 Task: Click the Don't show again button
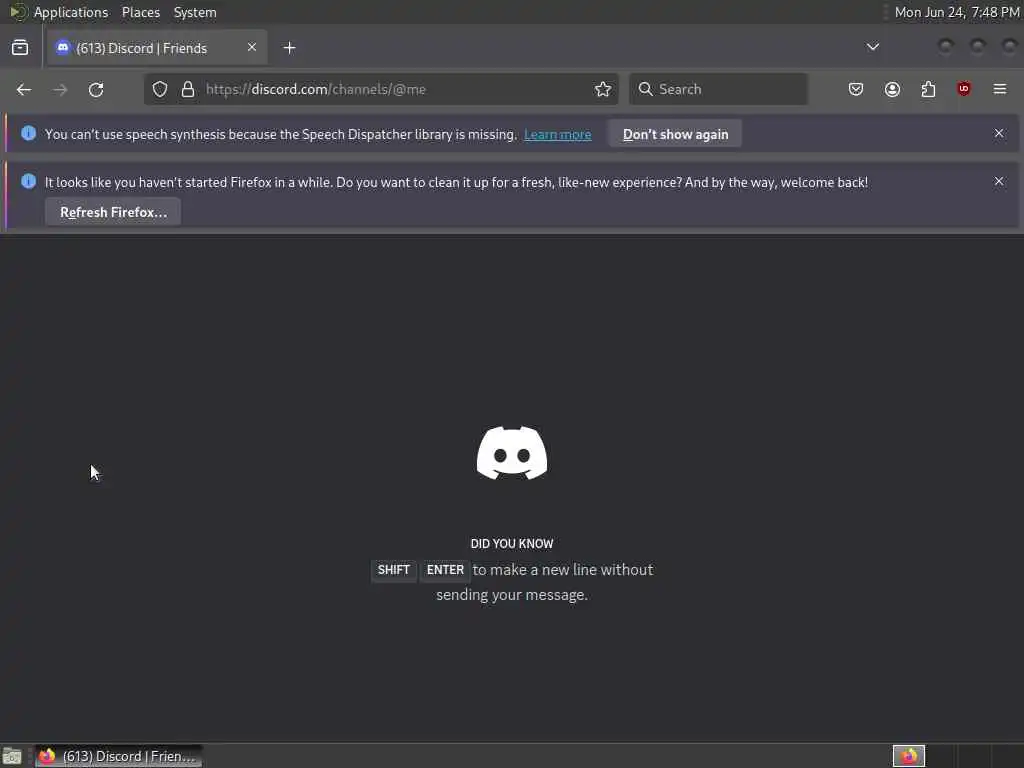tap(675, 134)
